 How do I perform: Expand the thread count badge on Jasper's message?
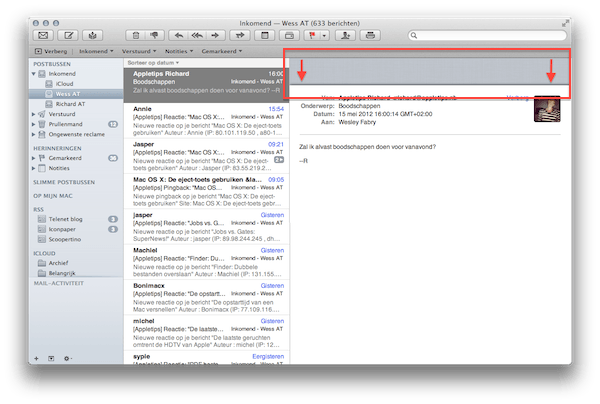click(x=279, y=160)
